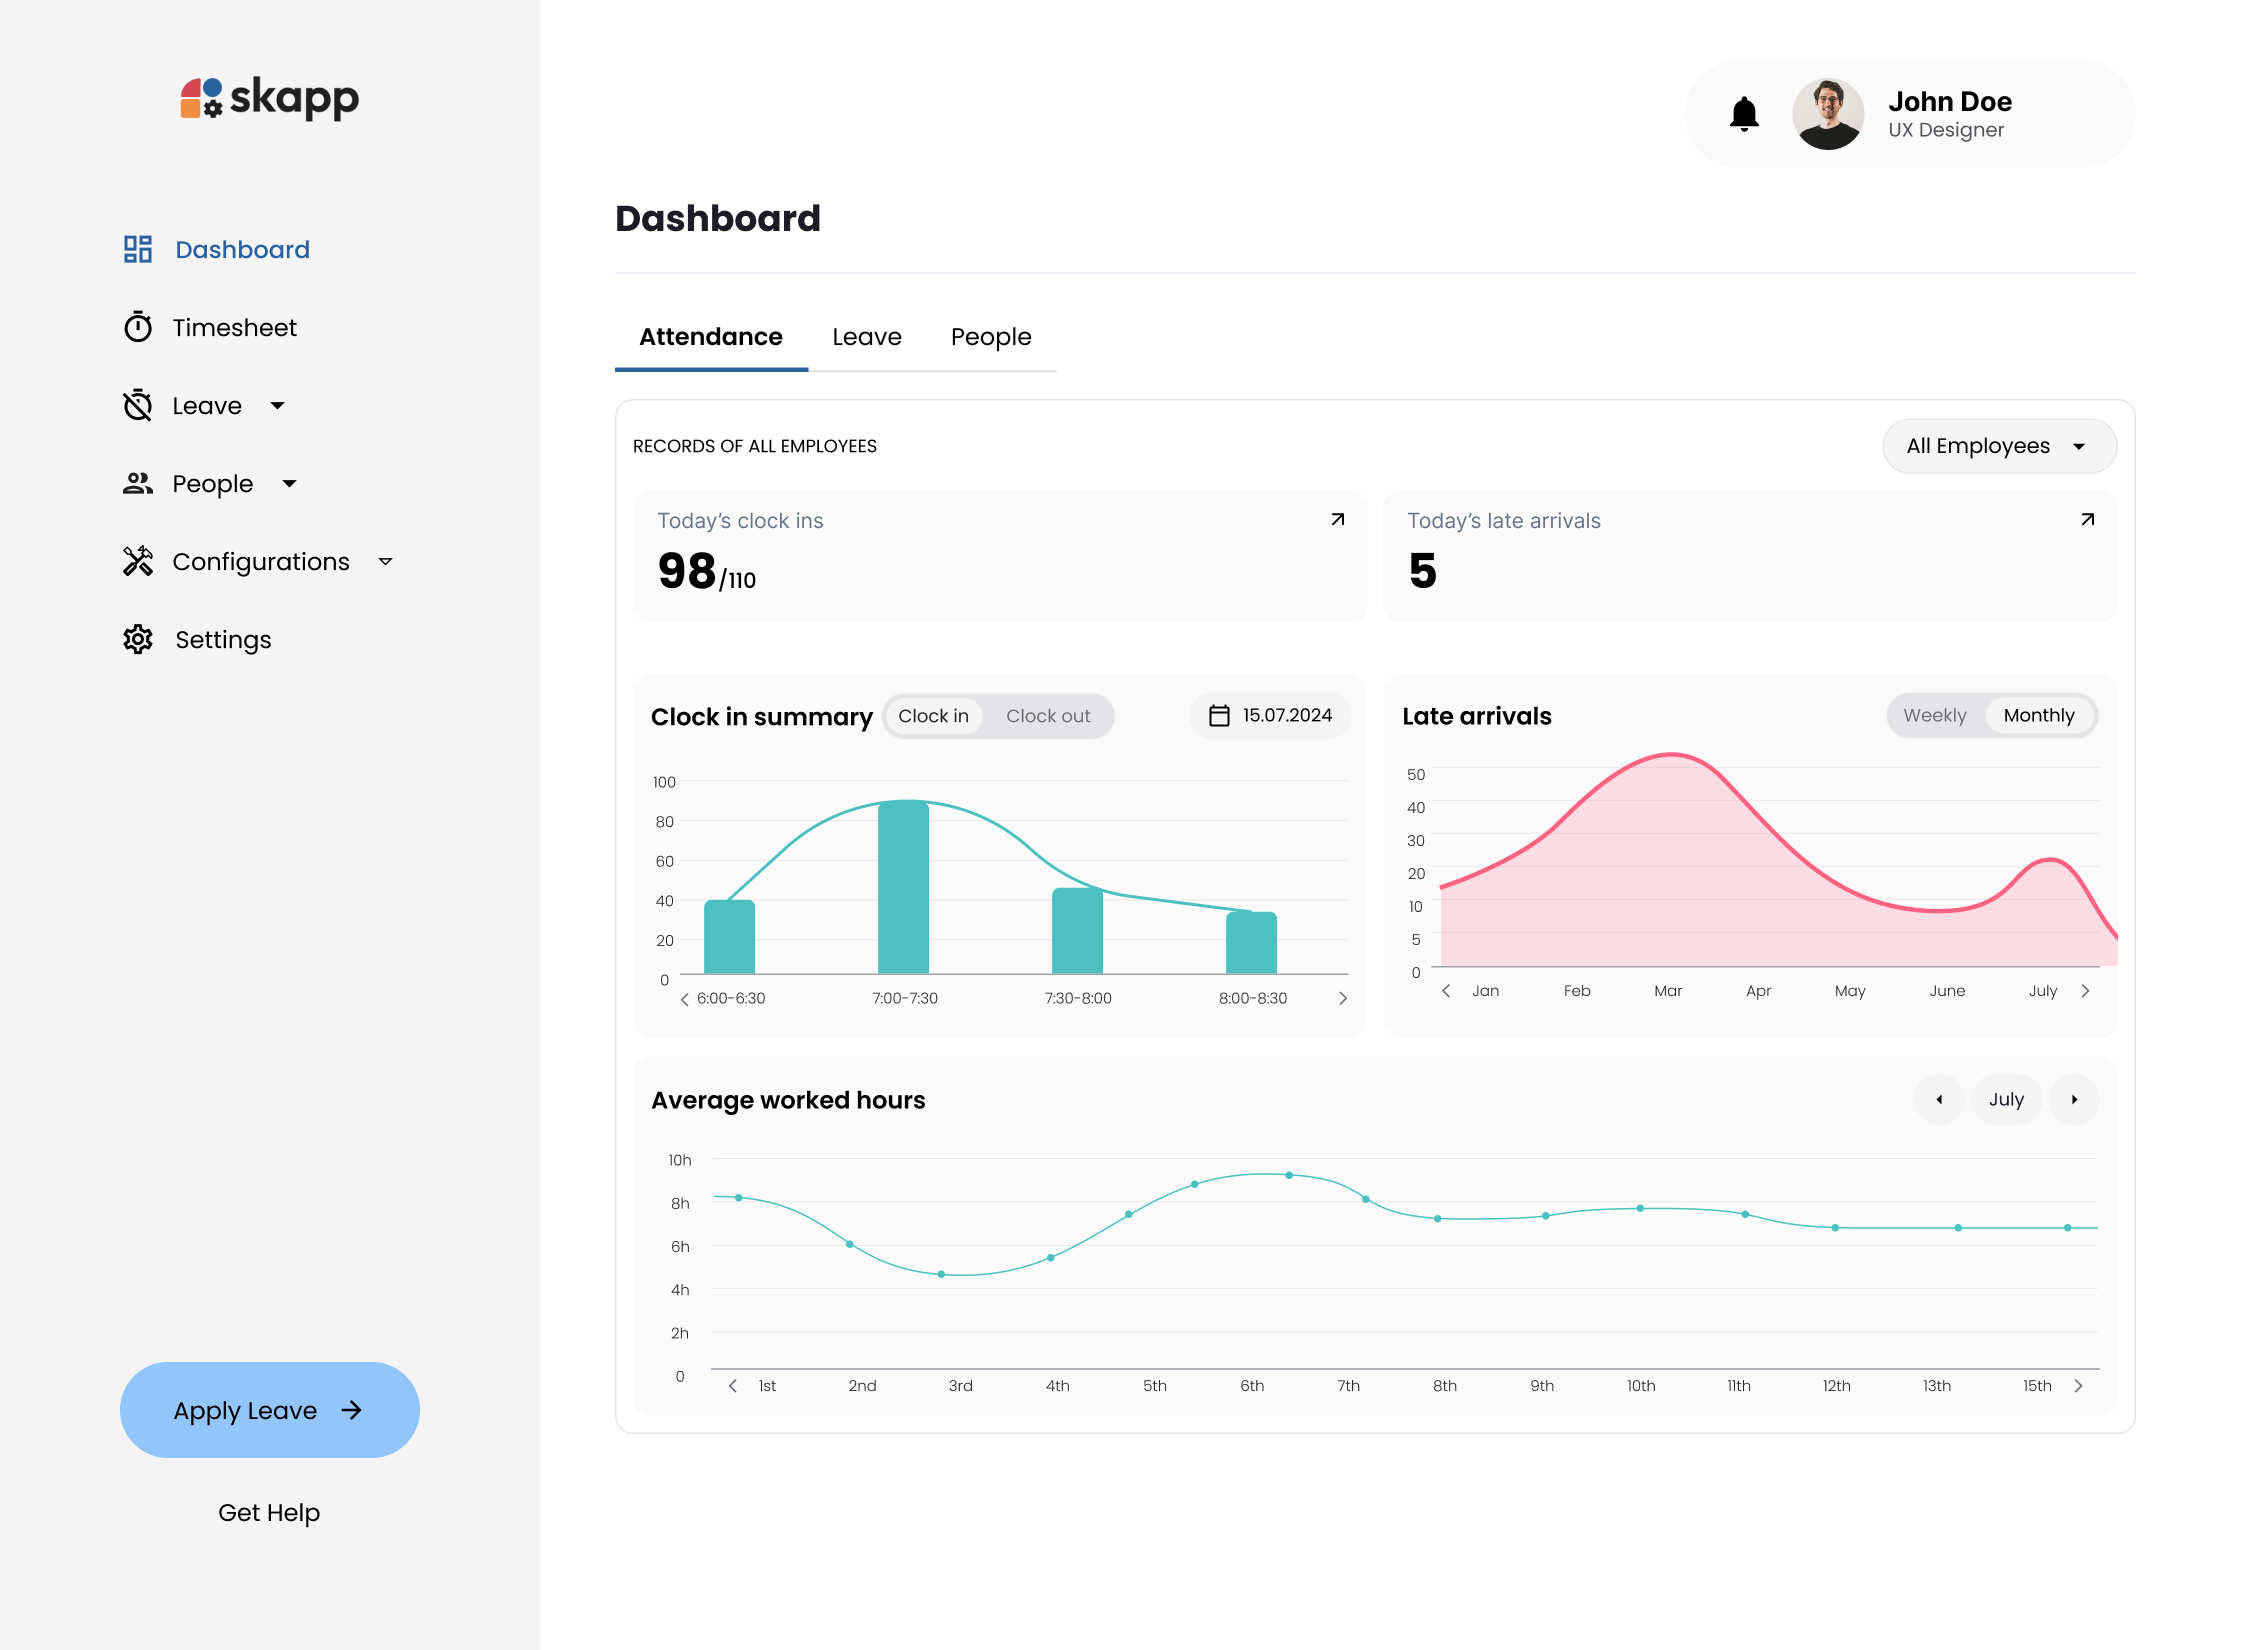2268x1650 pixels.
Task: Select the Timesheet icon in the sidebar
Action: coord(138,326)
